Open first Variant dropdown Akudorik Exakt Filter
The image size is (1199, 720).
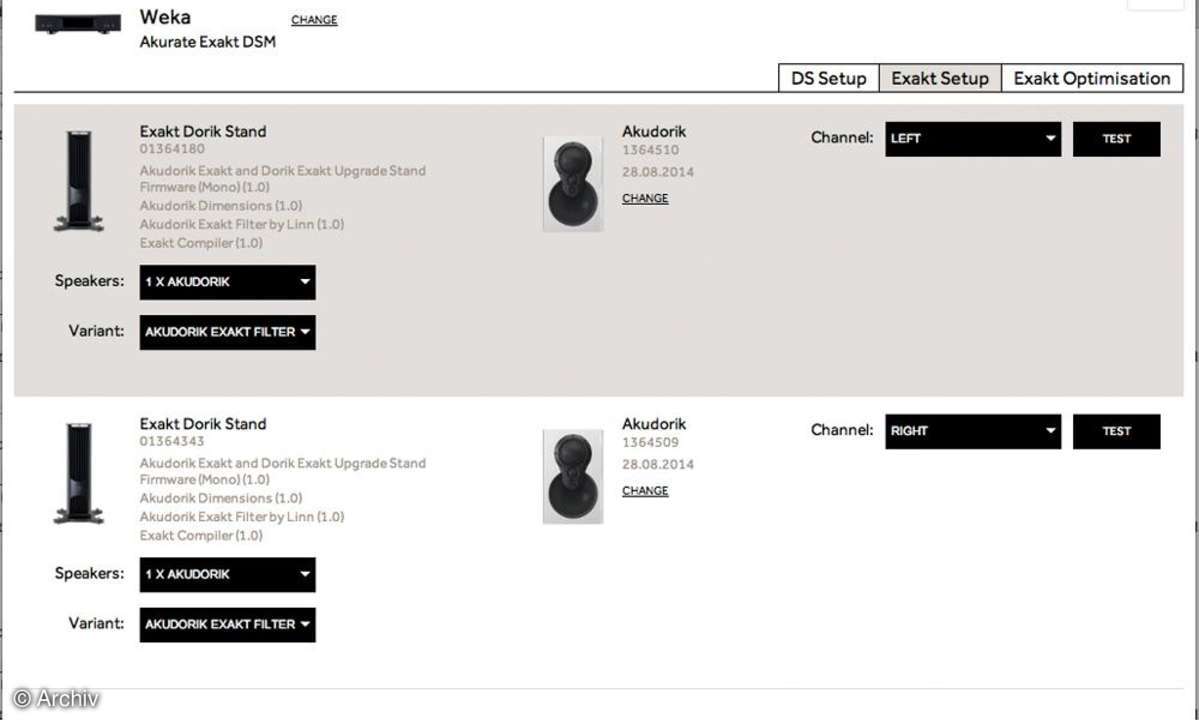pyautogui.click(x=227, y=332)
